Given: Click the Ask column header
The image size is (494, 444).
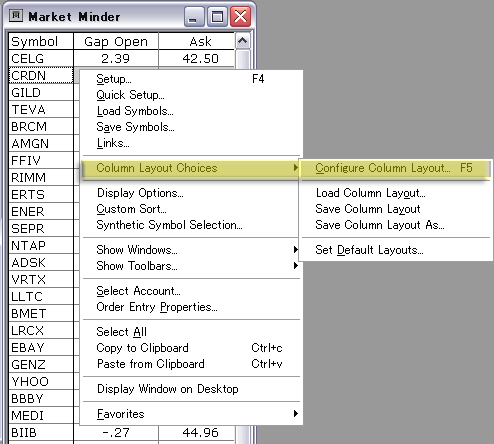Looking at the screenshot, I should tap(197, 41).
